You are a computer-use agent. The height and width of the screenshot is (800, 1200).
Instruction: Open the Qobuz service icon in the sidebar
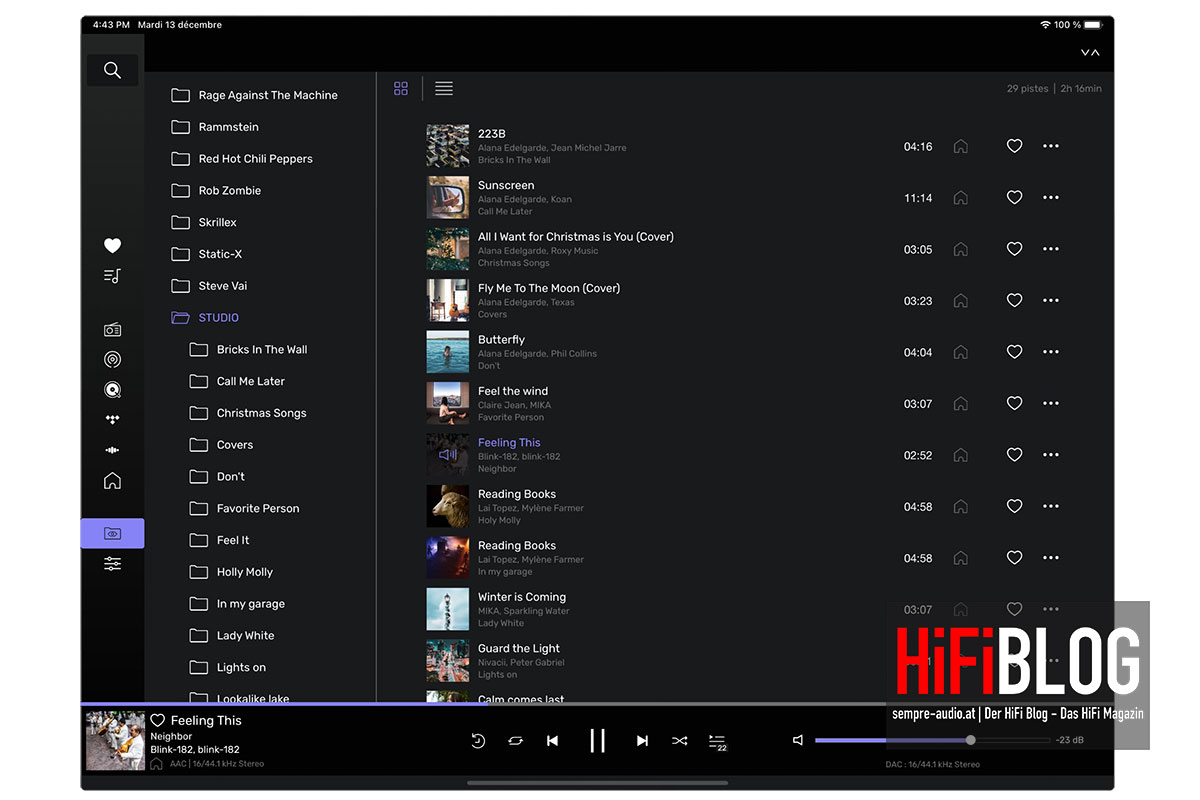click(x=113, y=390)
